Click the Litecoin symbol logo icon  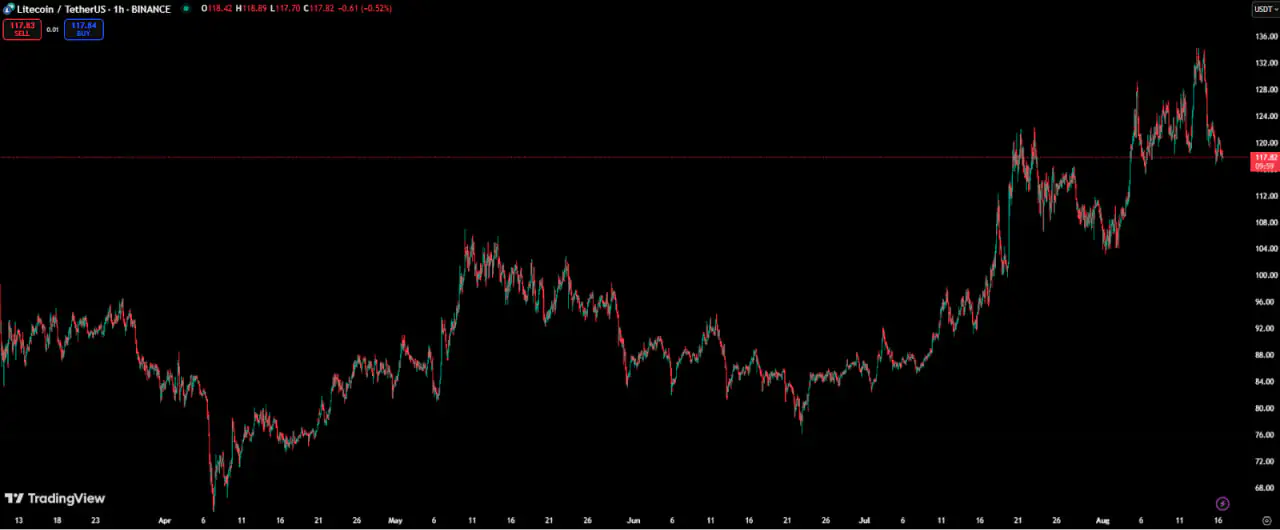click(x=9, y=8)
